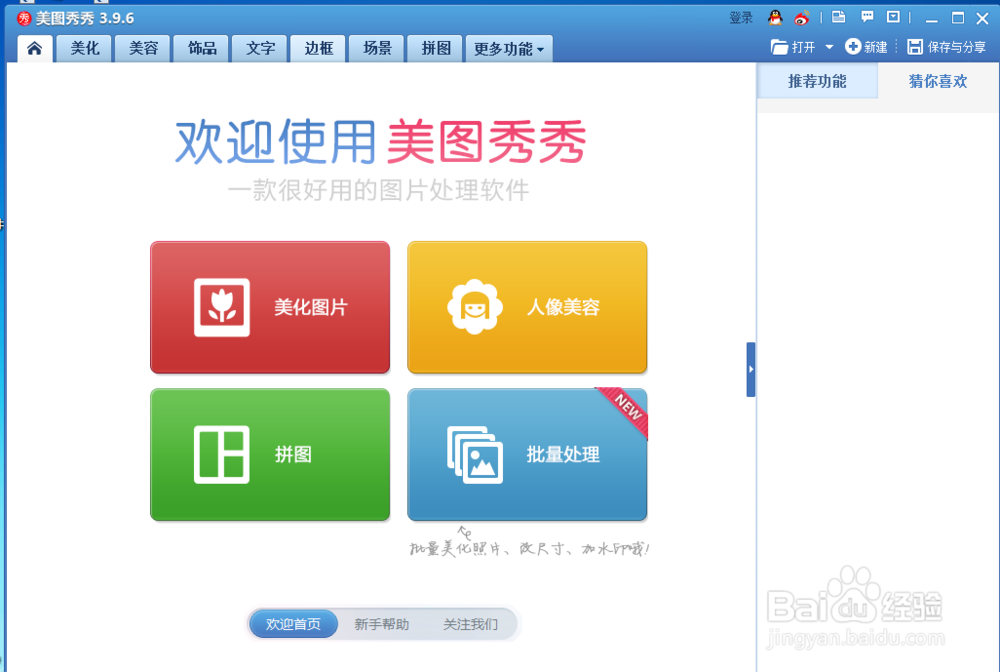The height and width of the screenshot is (672, 1000).
Task: Collapse the right panel with side arrow
Action: 751,369
